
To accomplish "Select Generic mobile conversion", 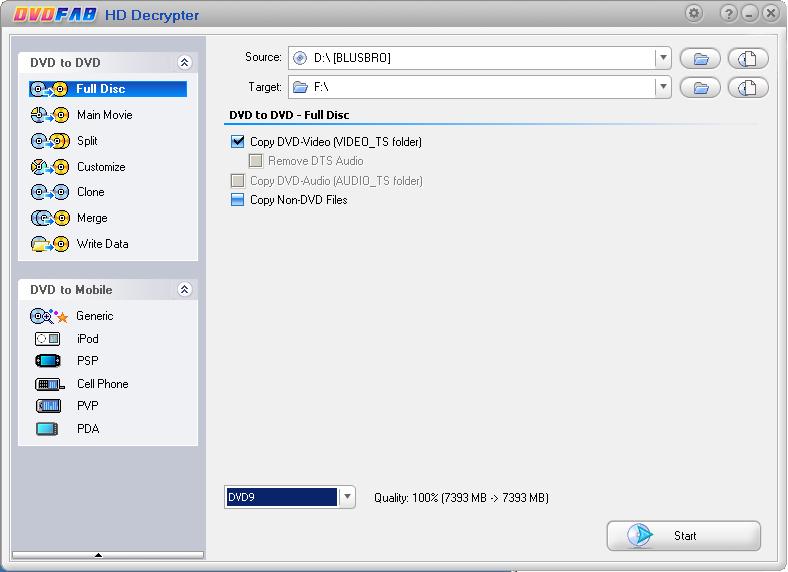I will (x=94, y=316).
